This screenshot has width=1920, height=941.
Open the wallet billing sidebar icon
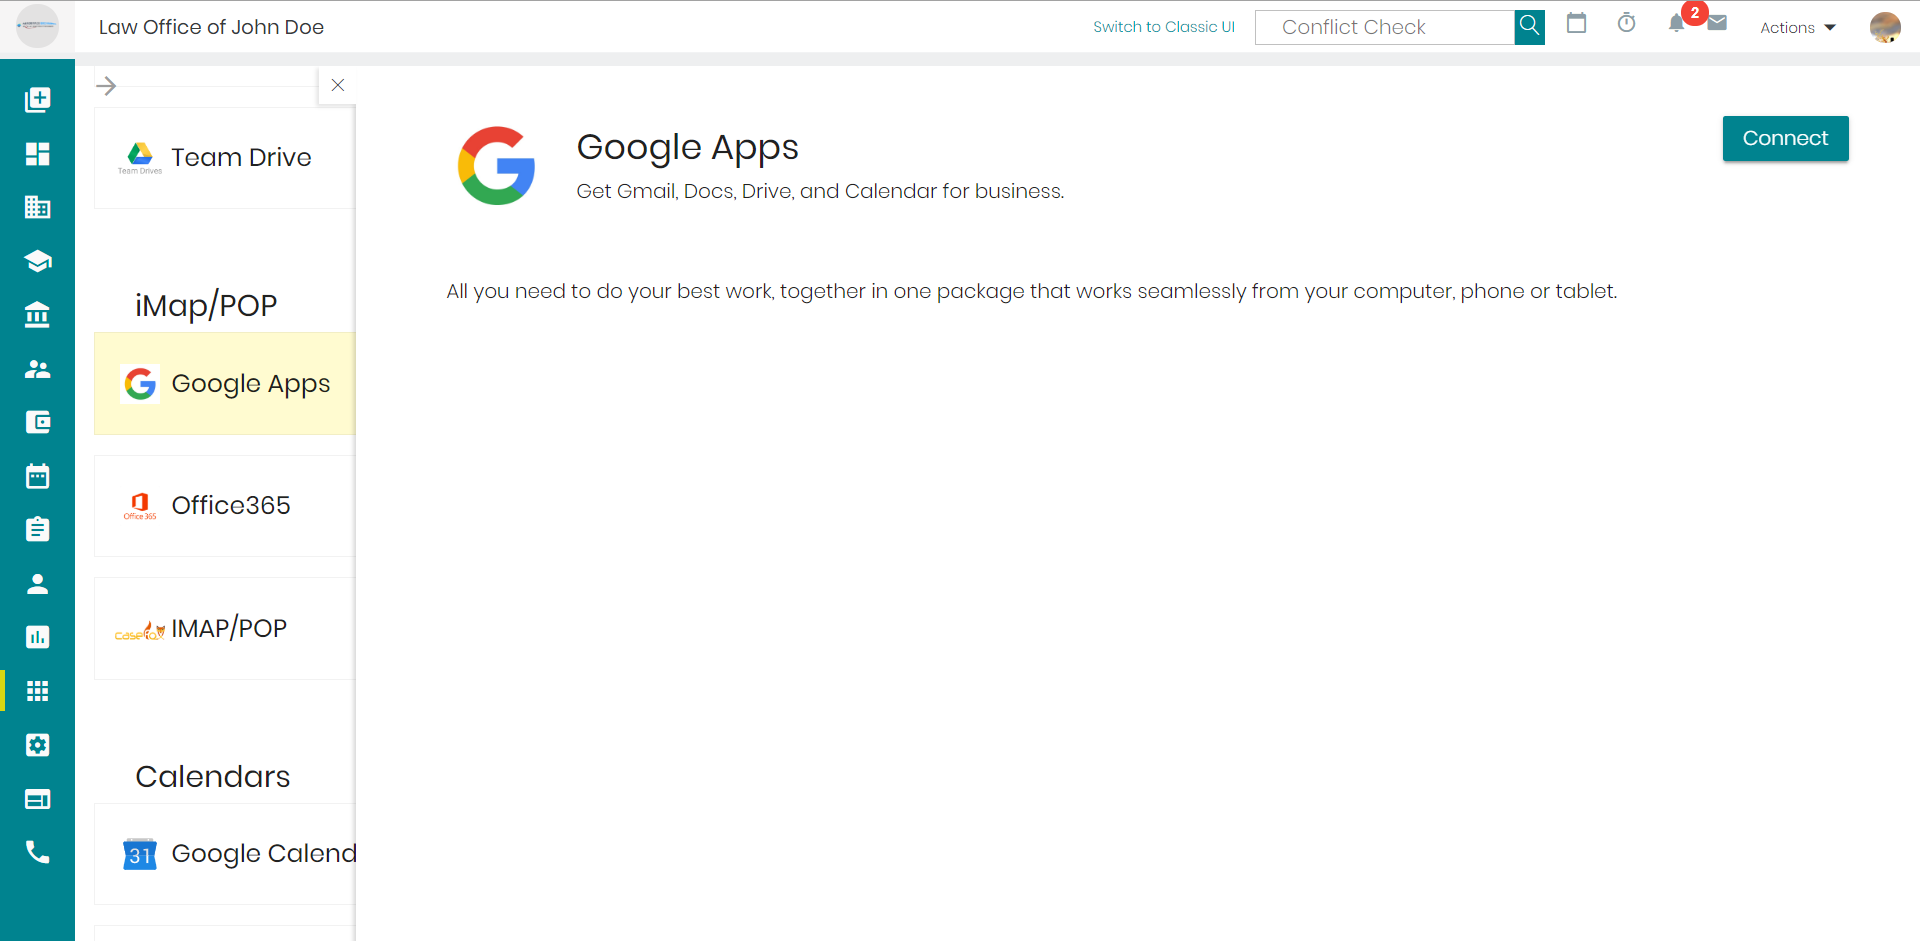(37, 422)
